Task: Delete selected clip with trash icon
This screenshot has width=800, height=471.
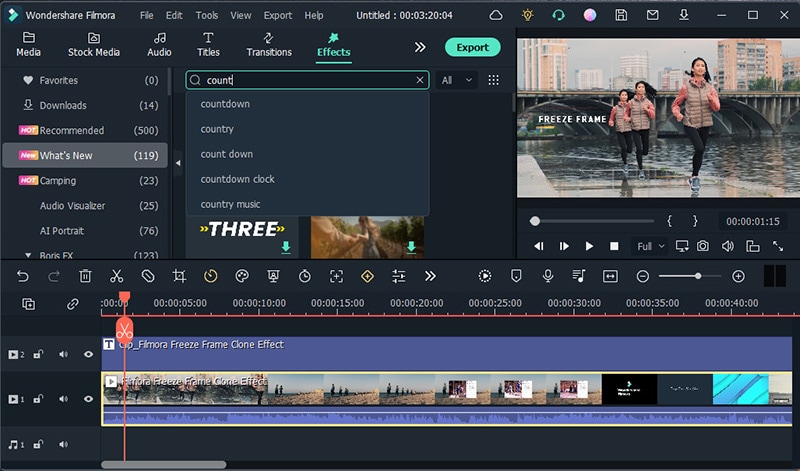Action: click(85, 276)
